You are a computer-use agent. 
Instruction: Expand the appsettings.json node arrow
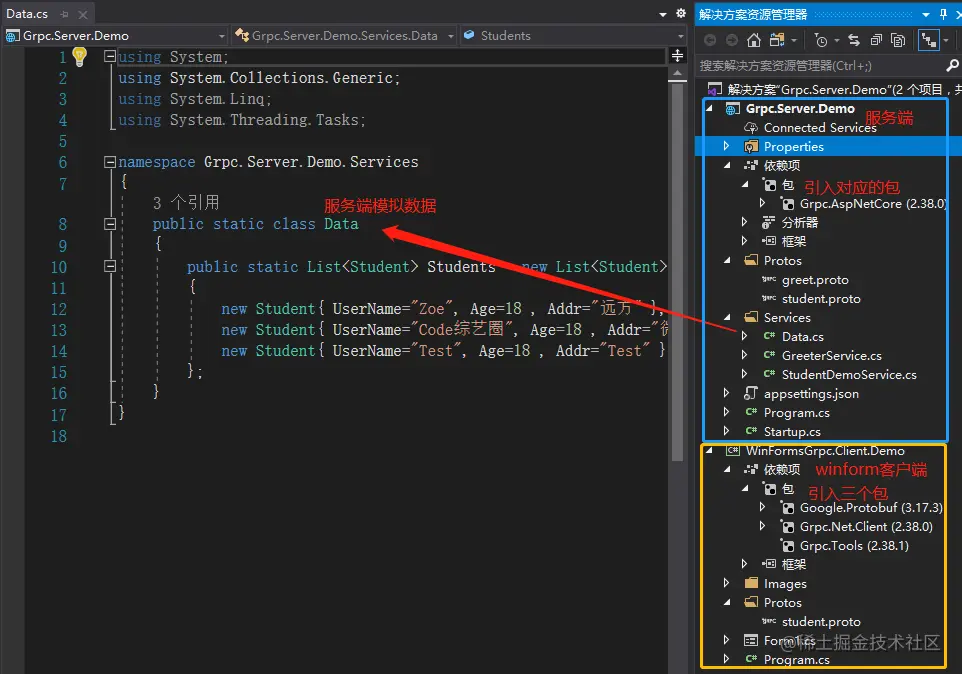727,393
